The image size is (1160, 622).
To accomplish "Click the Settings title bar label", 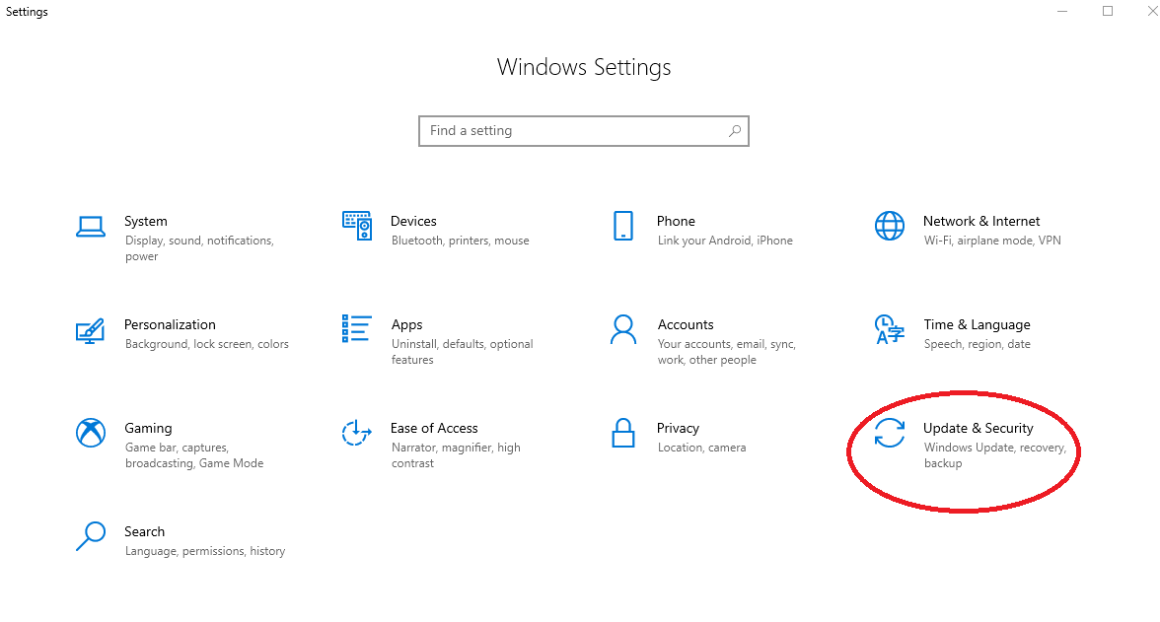I will pos(26,11).
